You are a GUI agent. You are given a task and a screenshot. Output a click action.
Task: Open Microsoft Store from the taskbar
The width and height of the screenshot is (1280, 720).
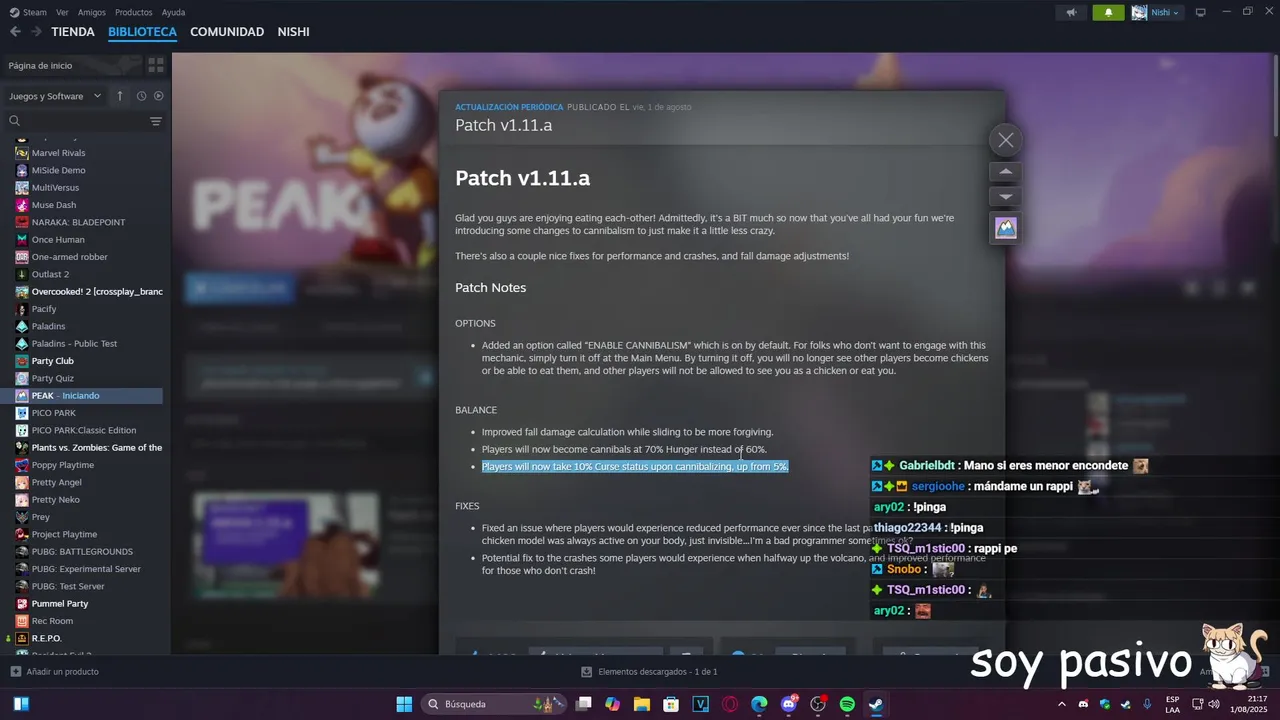click(671, 704)
